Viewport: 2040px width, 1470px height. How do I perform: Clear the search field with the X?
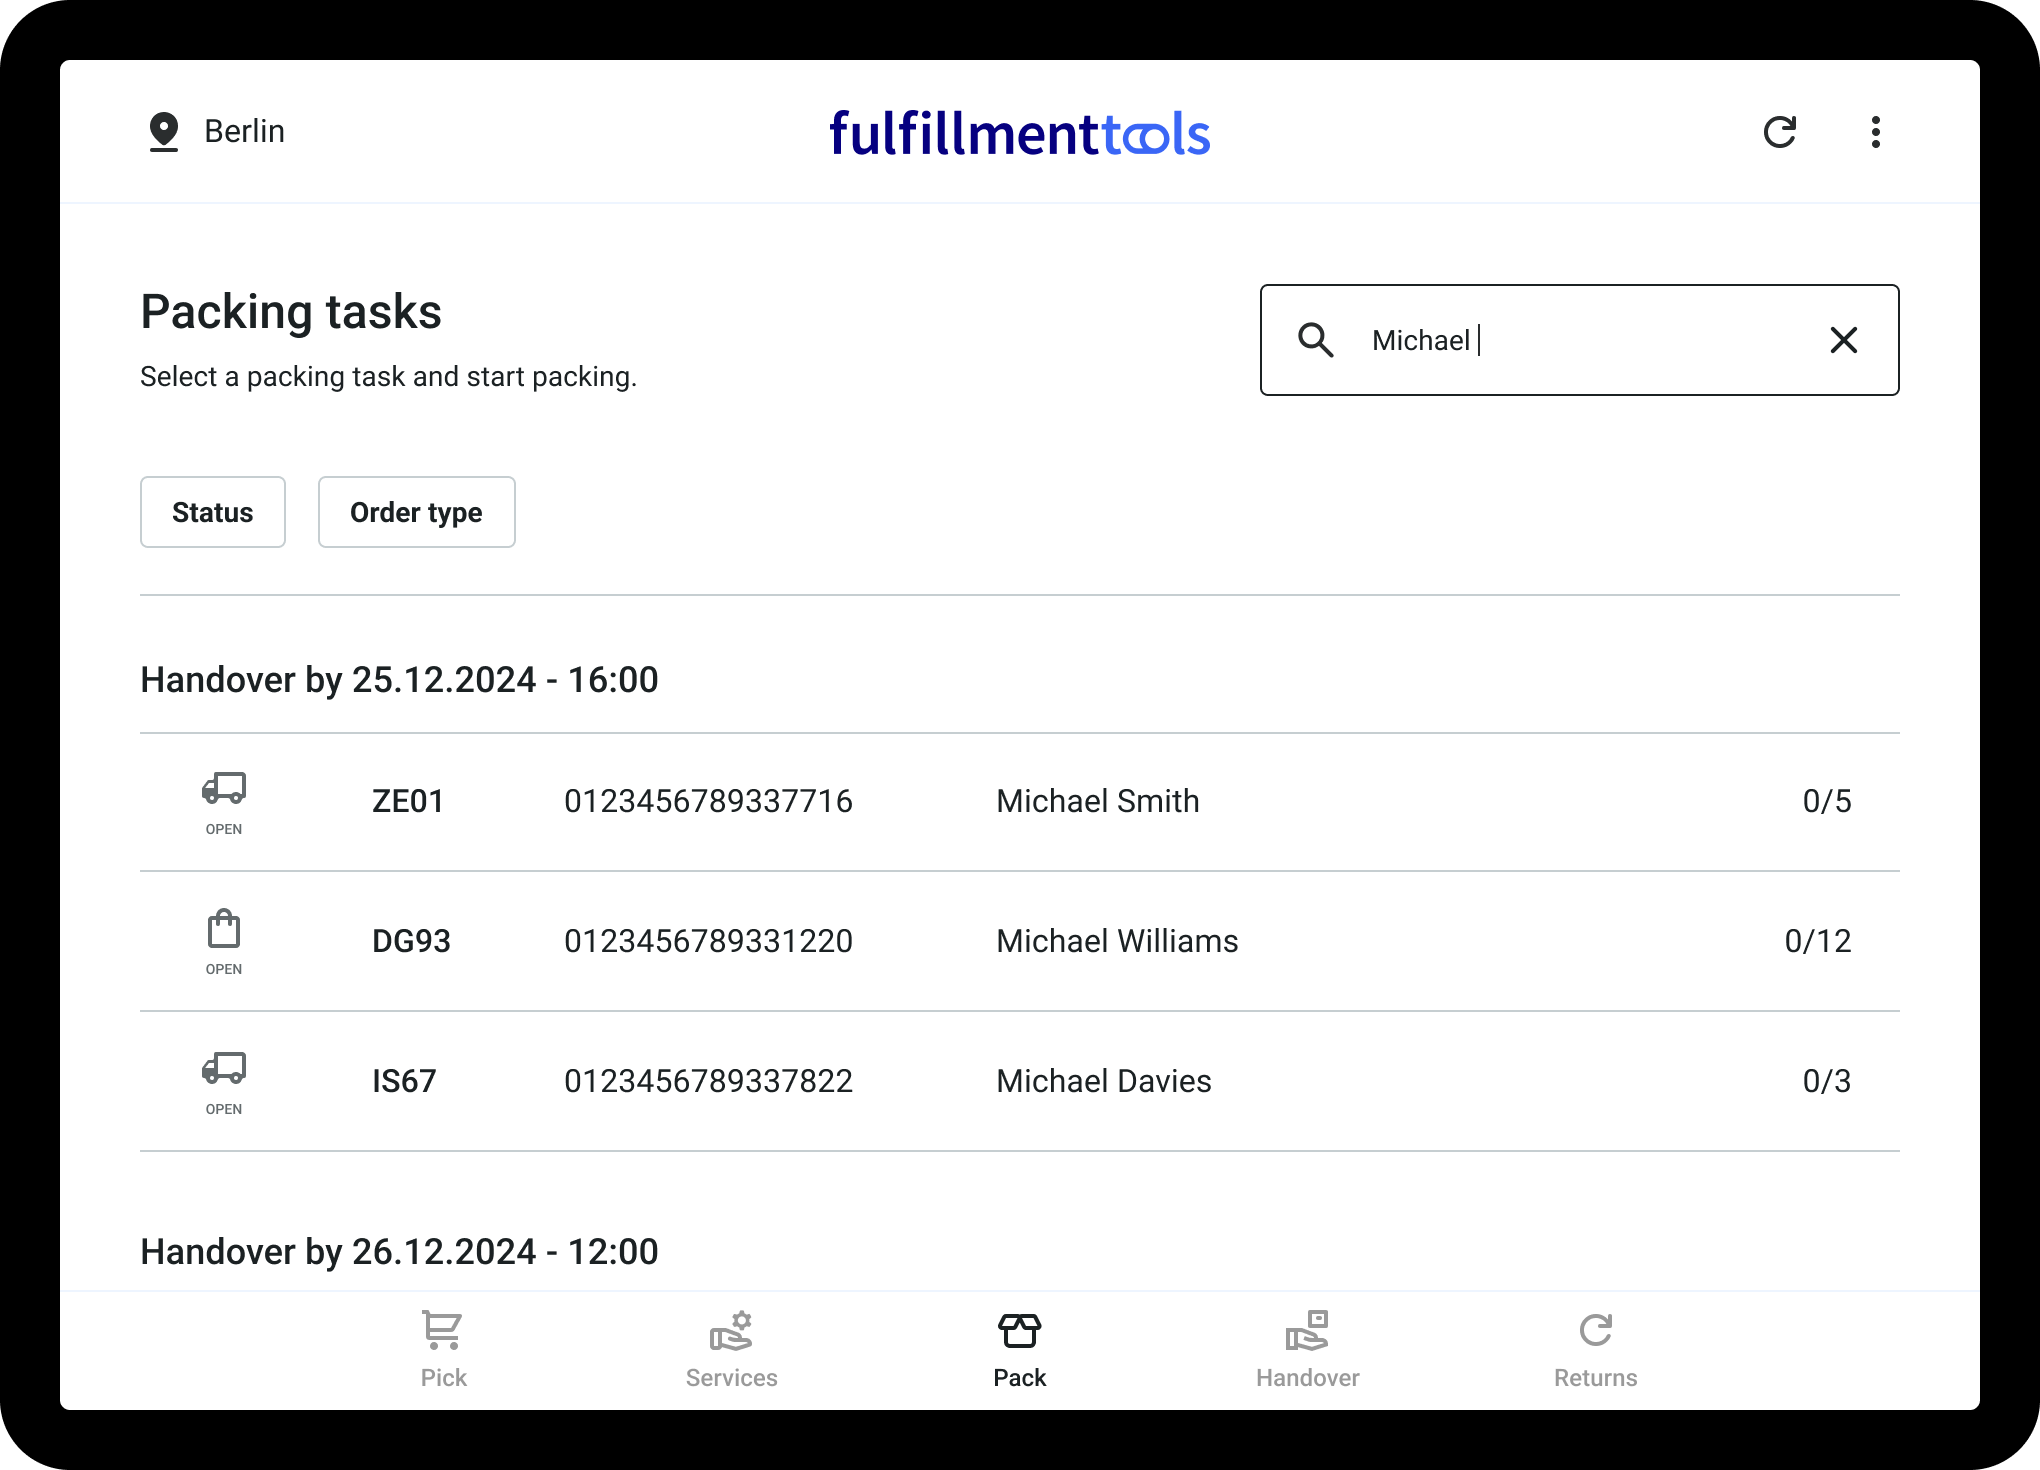tap(1843, 340)
